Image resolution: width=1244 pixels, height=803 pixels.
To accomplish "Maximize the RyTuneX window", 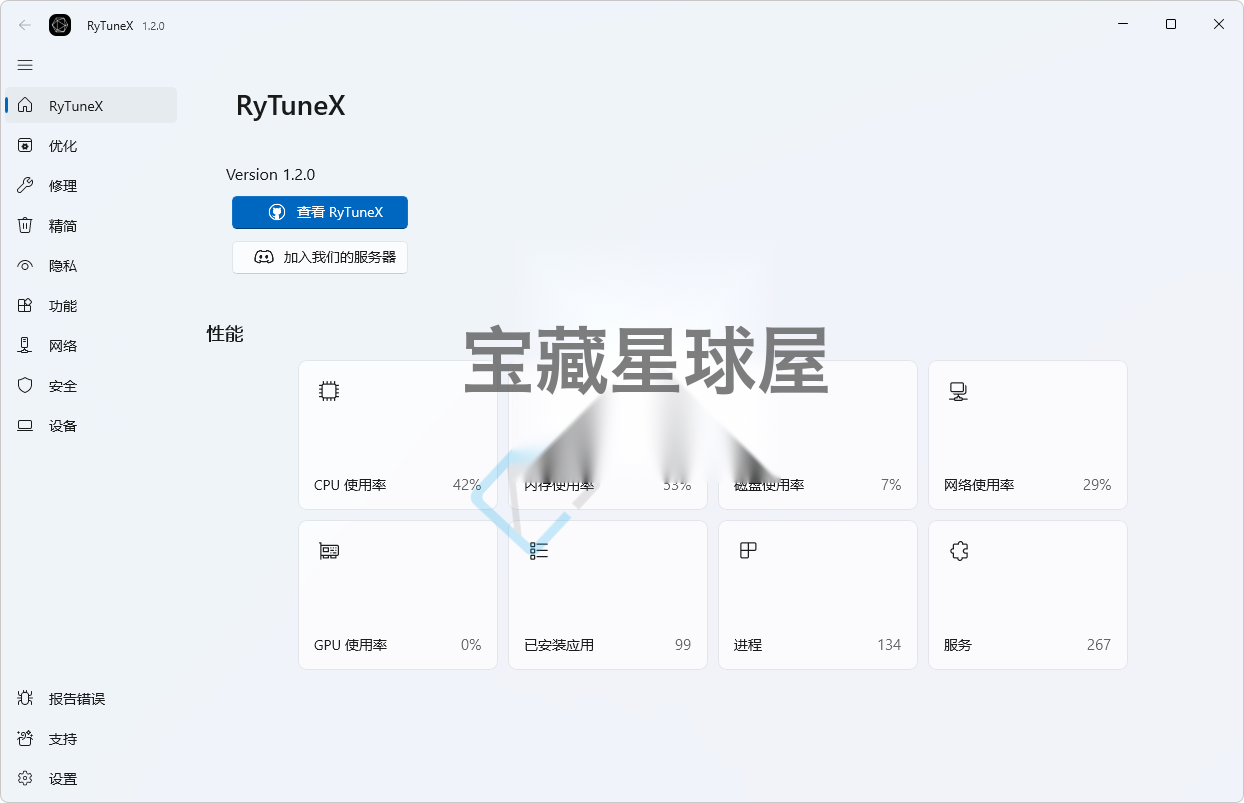I will (1171, 25).
